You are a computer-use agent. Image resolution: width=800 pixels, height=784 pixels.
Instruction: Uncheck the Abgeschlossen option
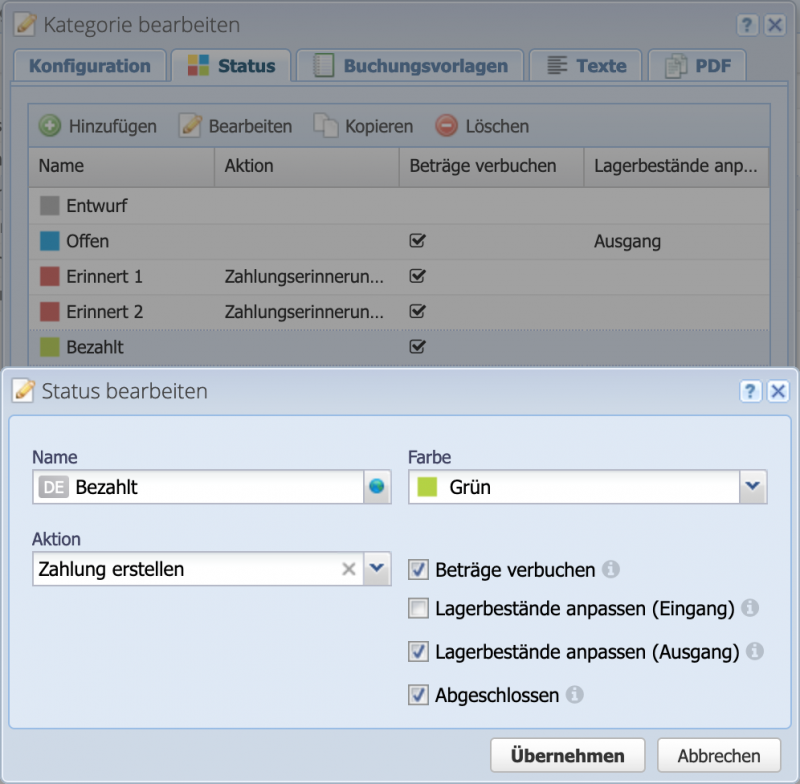pyautogui.click(x=418, y=695)
